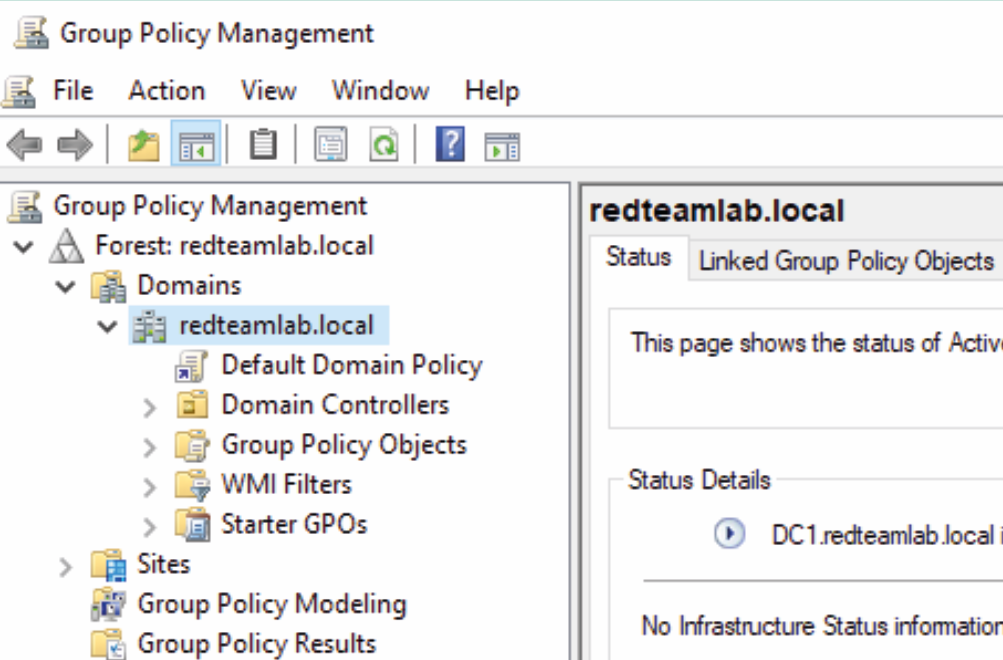
Task: Select Default Domain Policy
Action: [x=352, y=365]
